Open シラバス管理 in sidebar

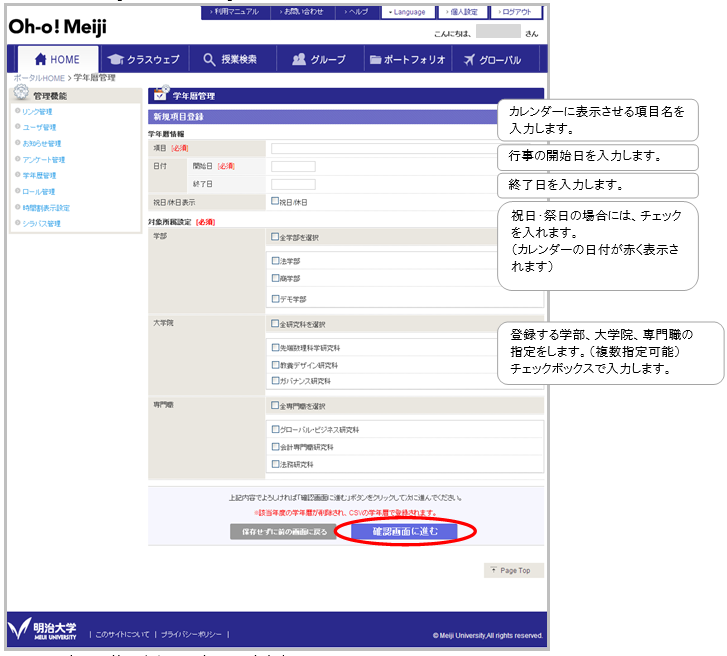pyautogui.click(x=42, y=224)
